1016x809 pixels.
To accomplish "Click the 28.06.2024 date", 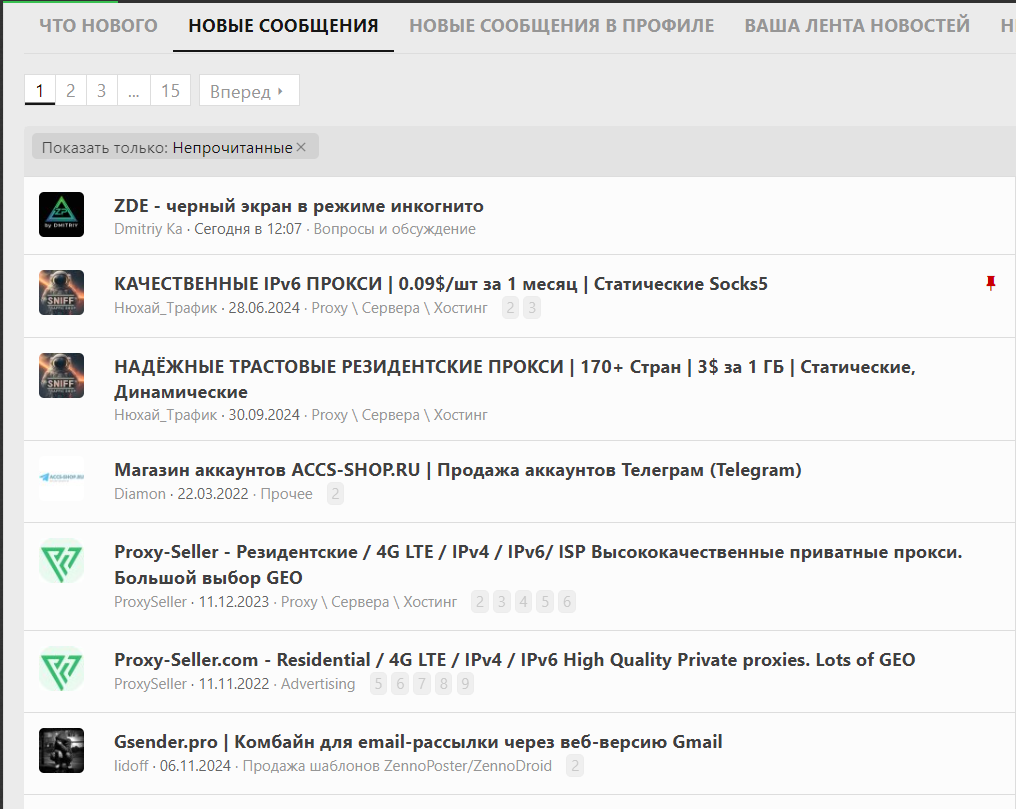I will pyautogui.click(x=264, y=308).
